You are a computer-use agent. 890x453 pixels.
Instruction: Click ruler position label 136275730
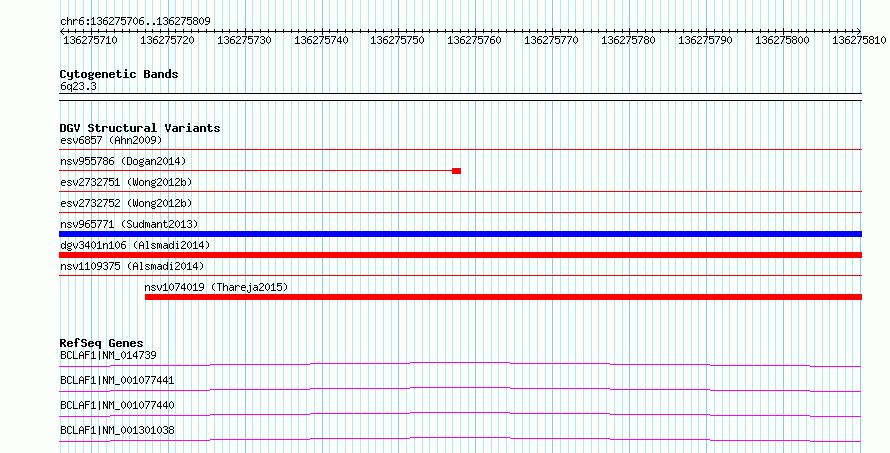pos(244,40)
